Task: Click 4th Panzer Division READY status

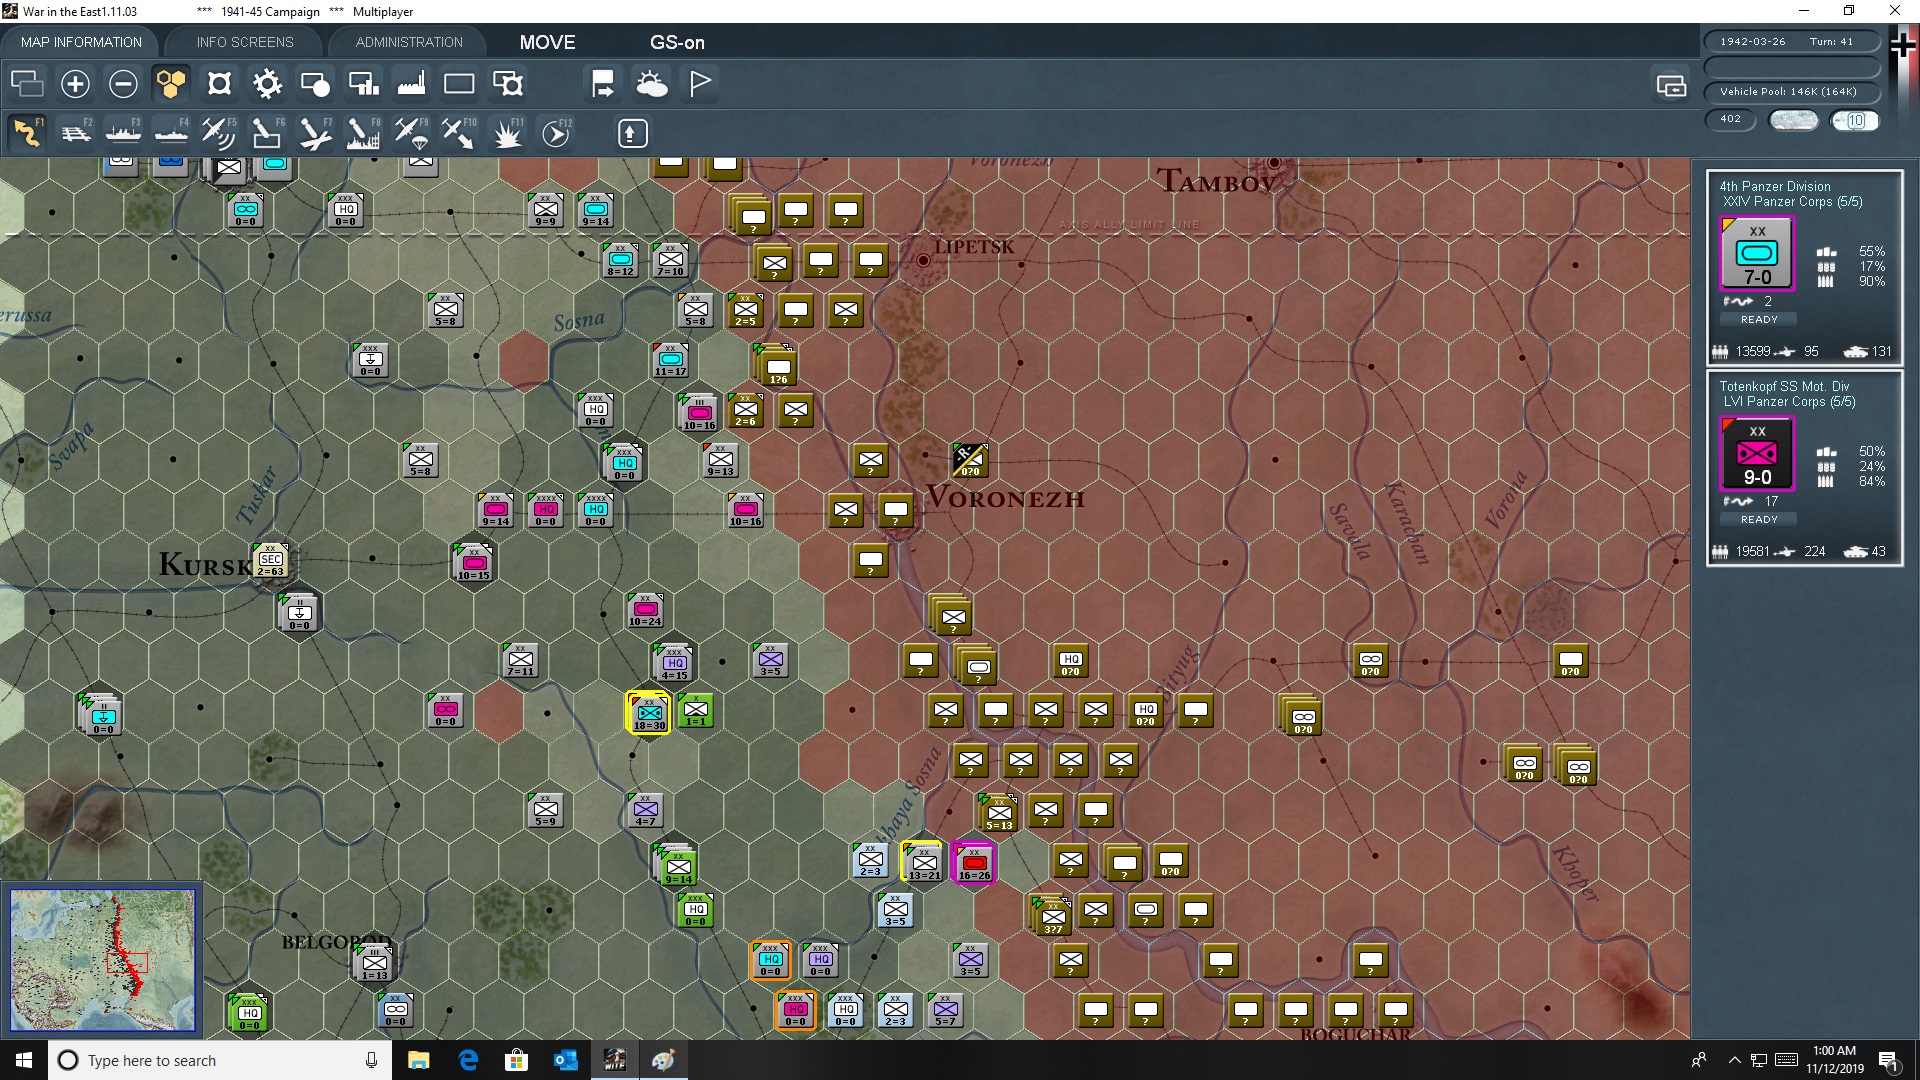Action: click(1759, 319)
